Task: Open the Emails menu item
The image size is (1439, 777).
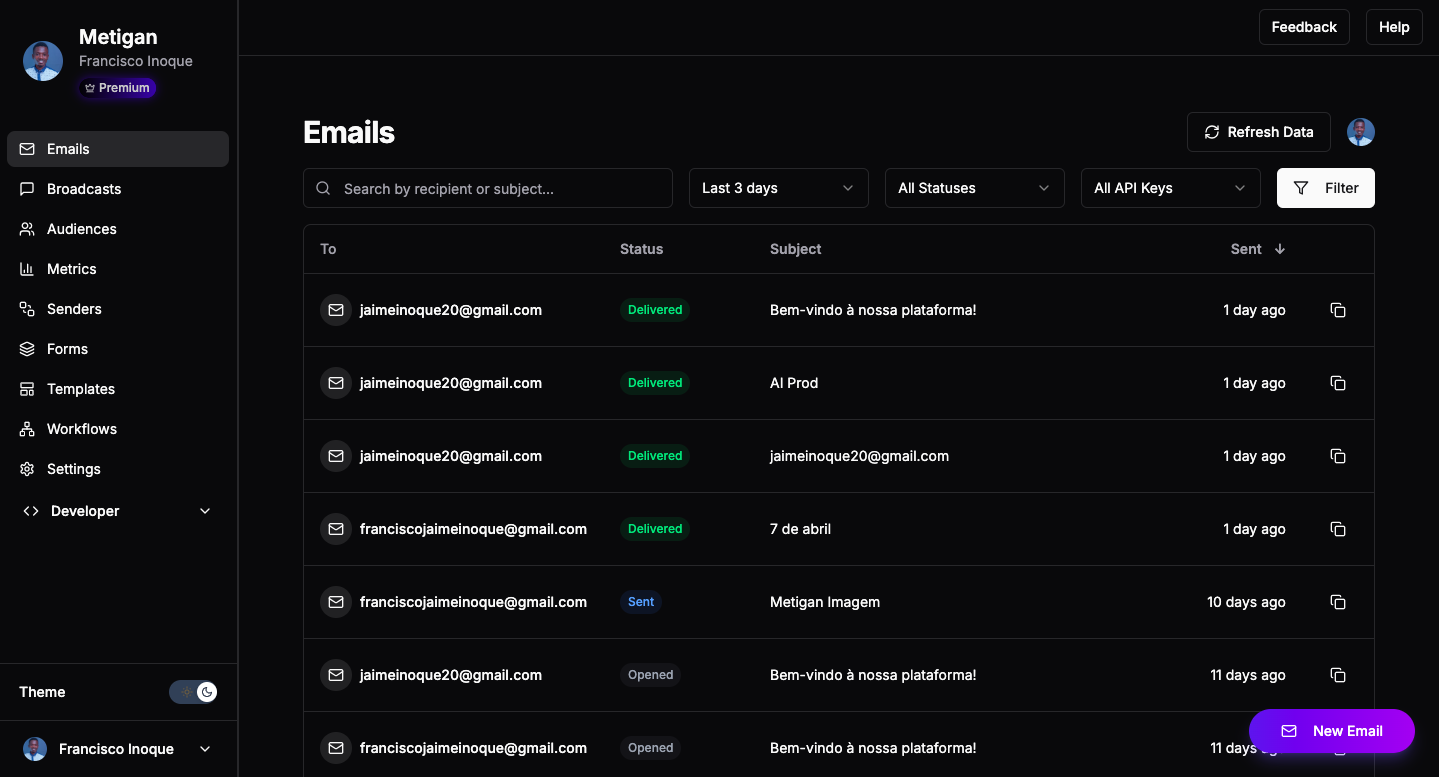Action: [x=118, y=149]
